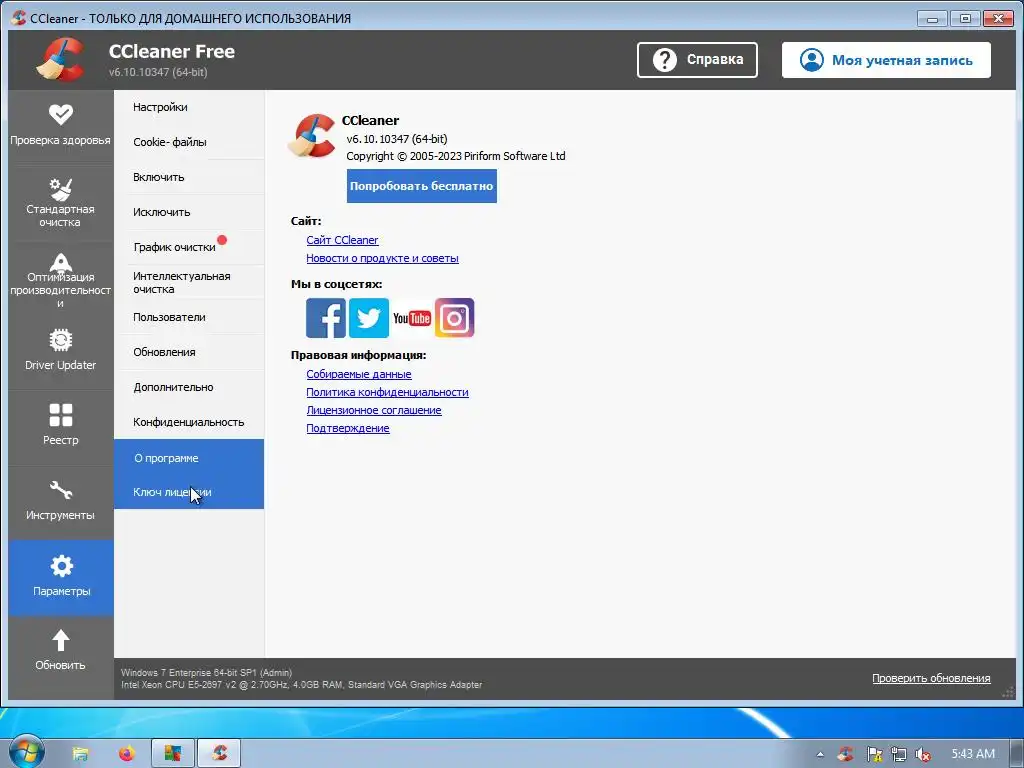Open Новости о продукте и советы link
Viewport: 1024px width, 768px height.
coord(382,259)
